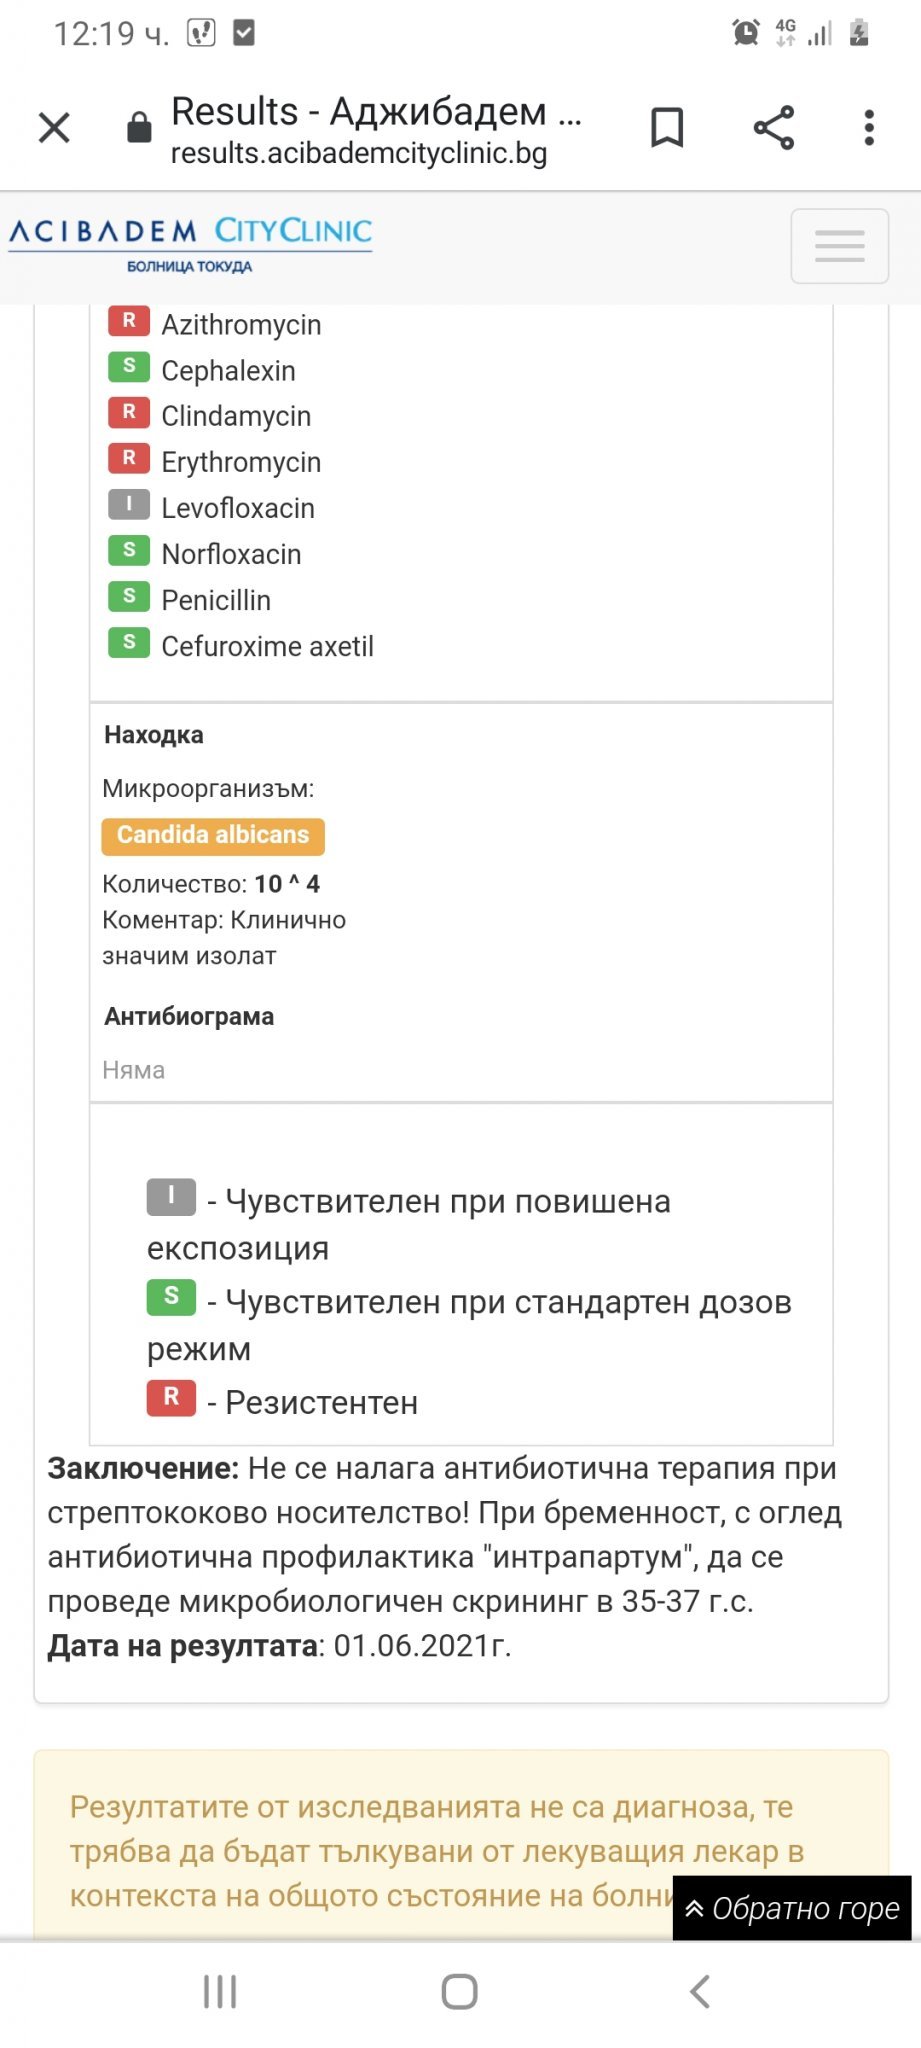Viewport: 921px width, 2048px height.
Task: Tap the green S badge beside Cephalexin
Action: [129, 367]
